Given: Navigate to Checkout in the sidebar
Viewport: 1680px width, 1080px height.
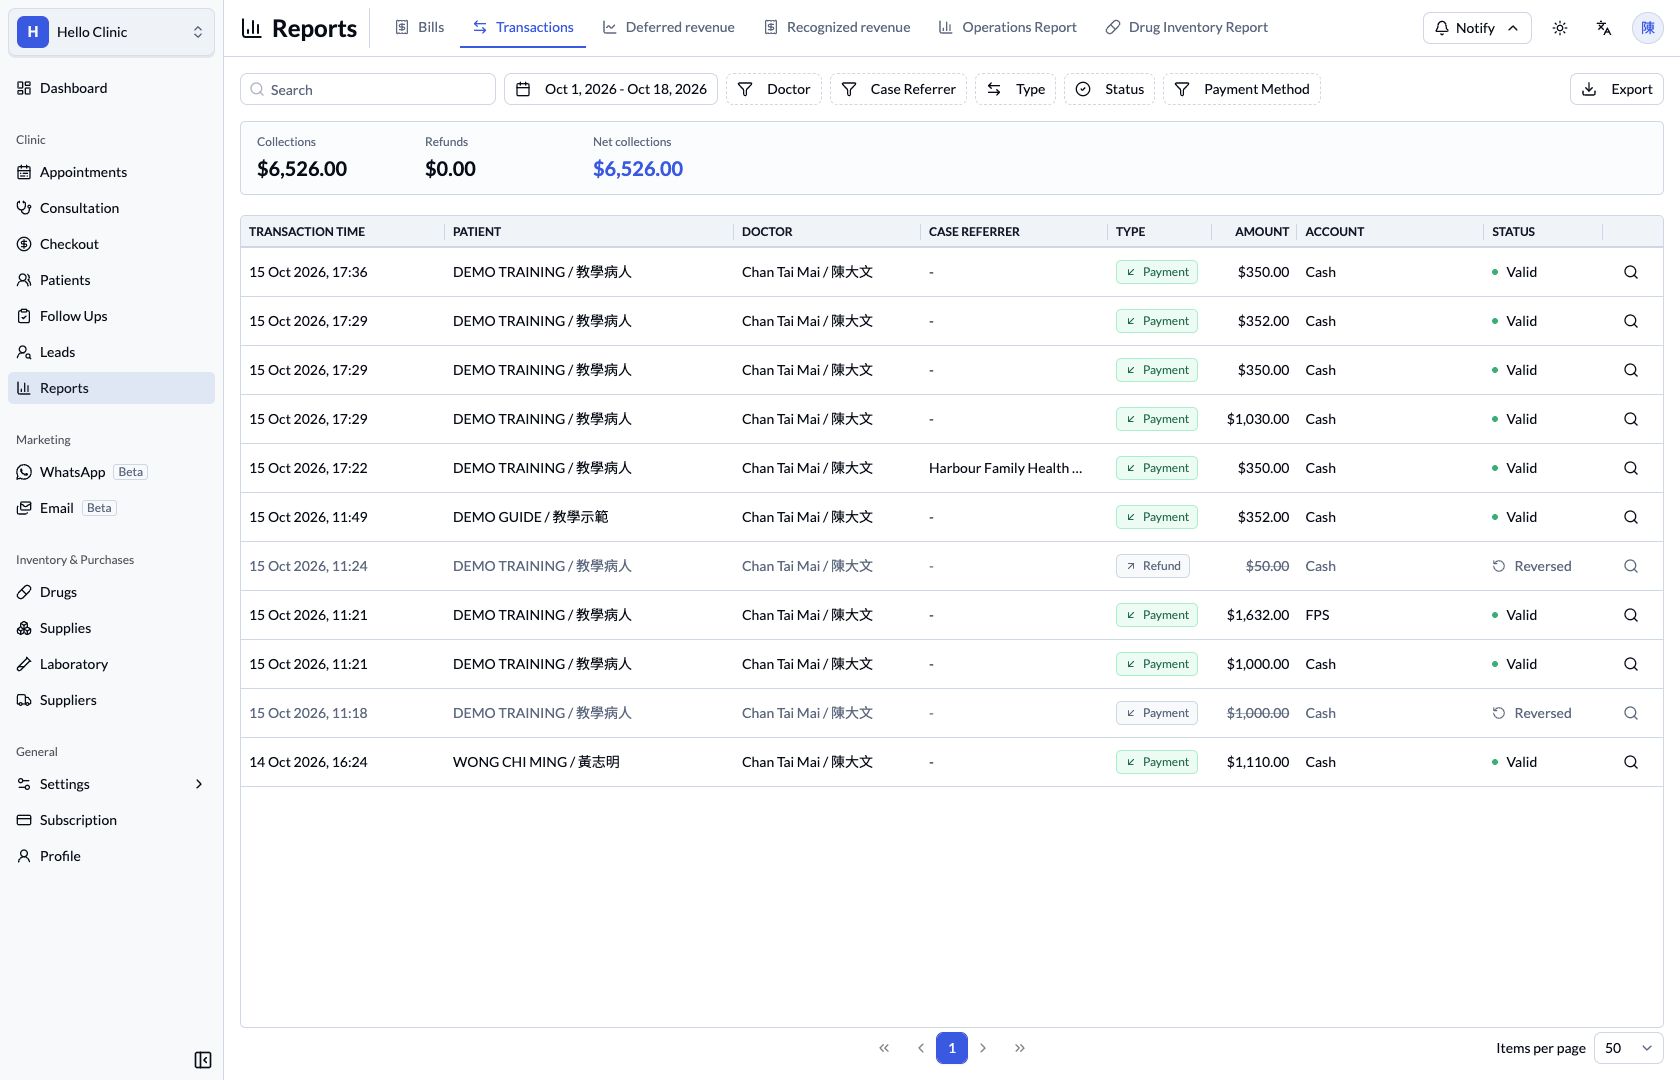Looking at the screenshot, I should (x=111, y=244).
